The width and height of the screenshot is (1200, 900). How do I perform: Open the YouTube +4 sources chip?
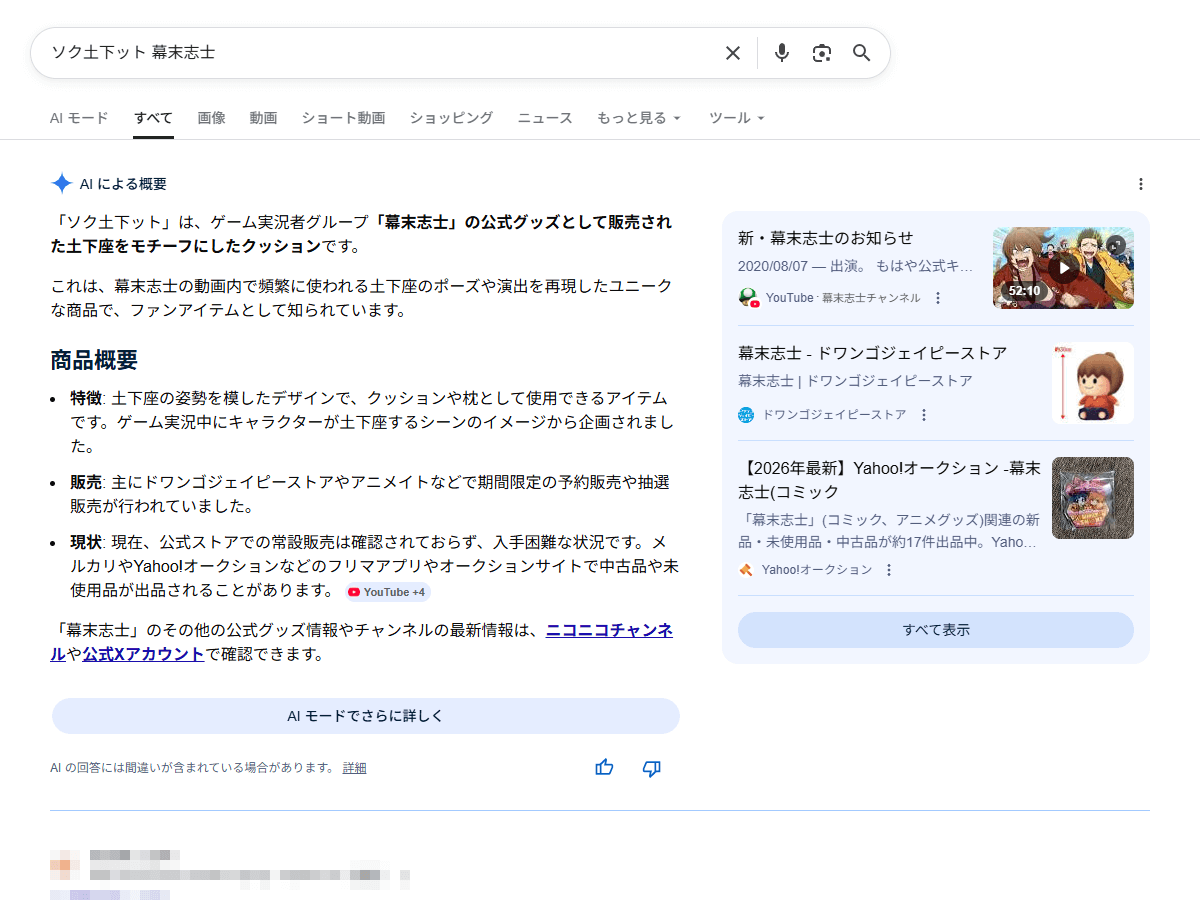coord(388,592)
